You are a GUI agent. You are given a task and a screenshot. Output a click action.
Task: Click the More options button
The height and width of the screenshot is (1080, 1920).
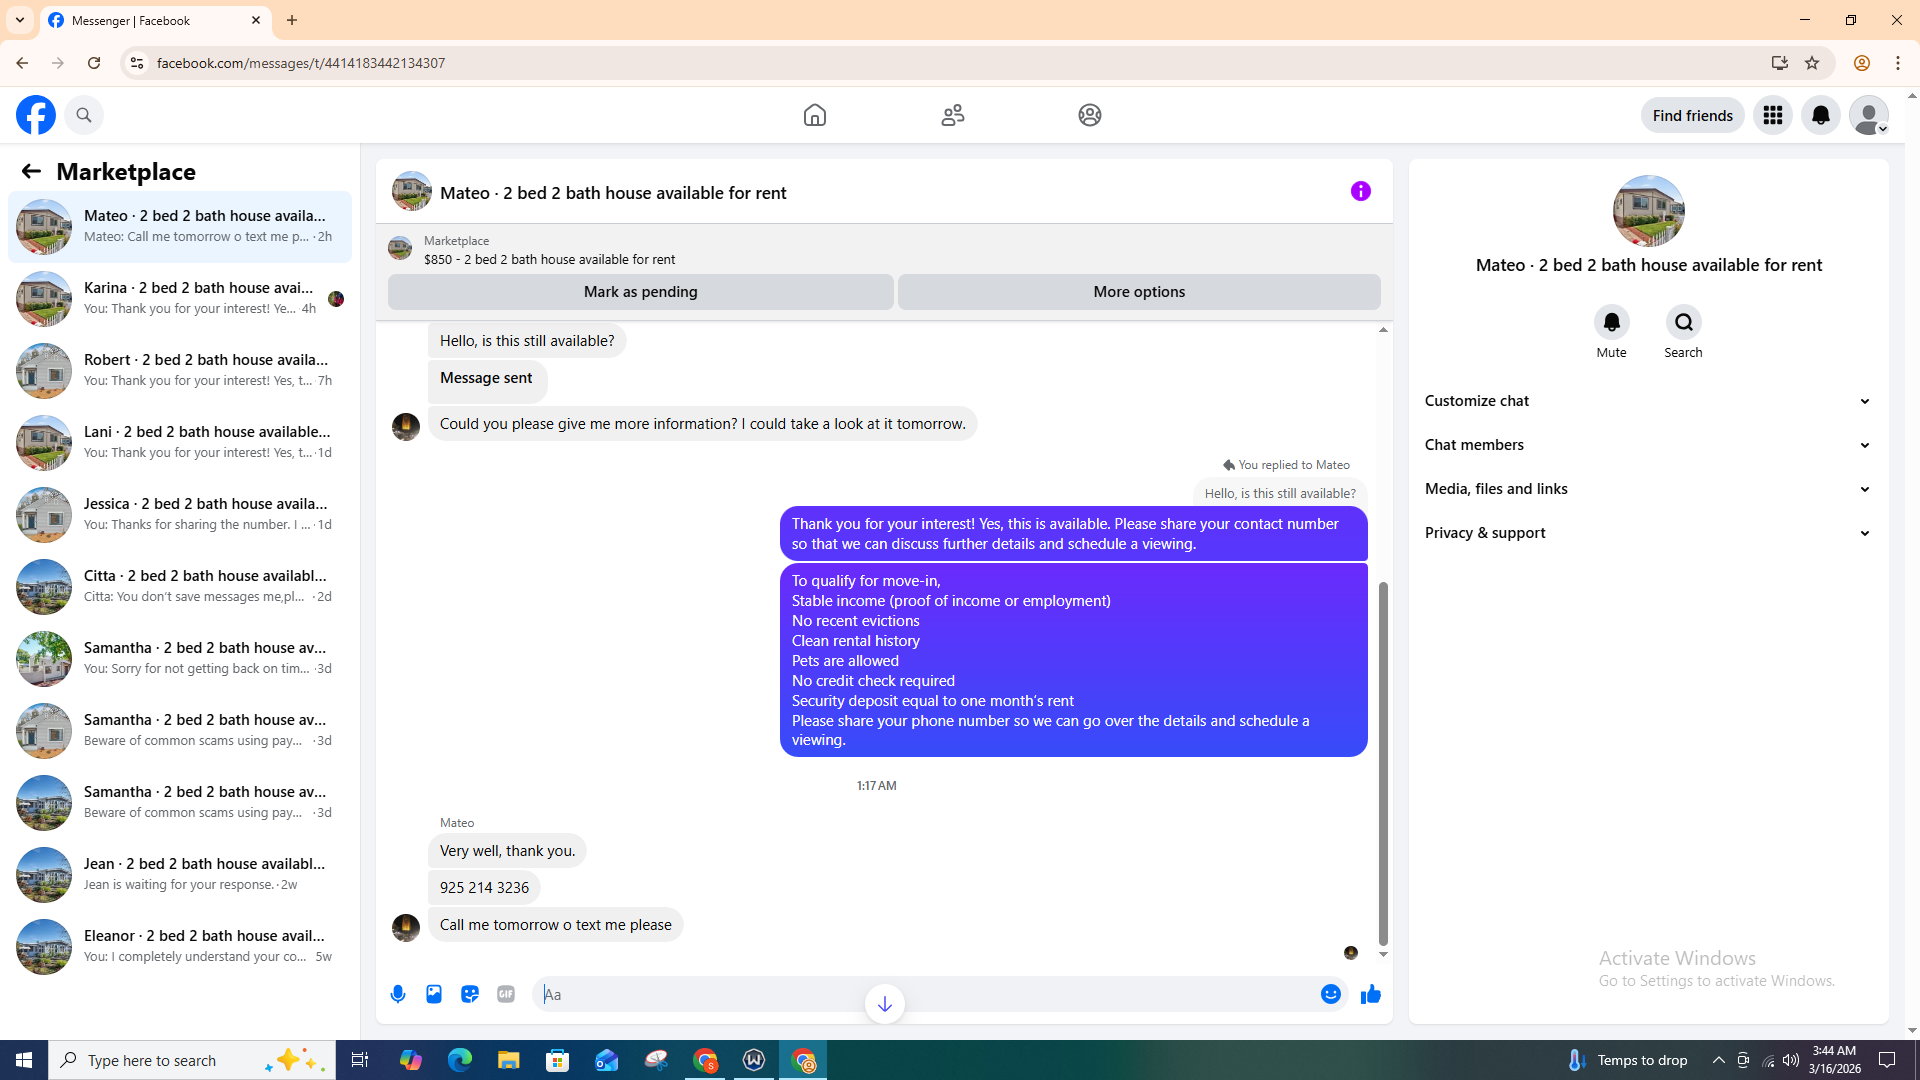(1138, 292)
